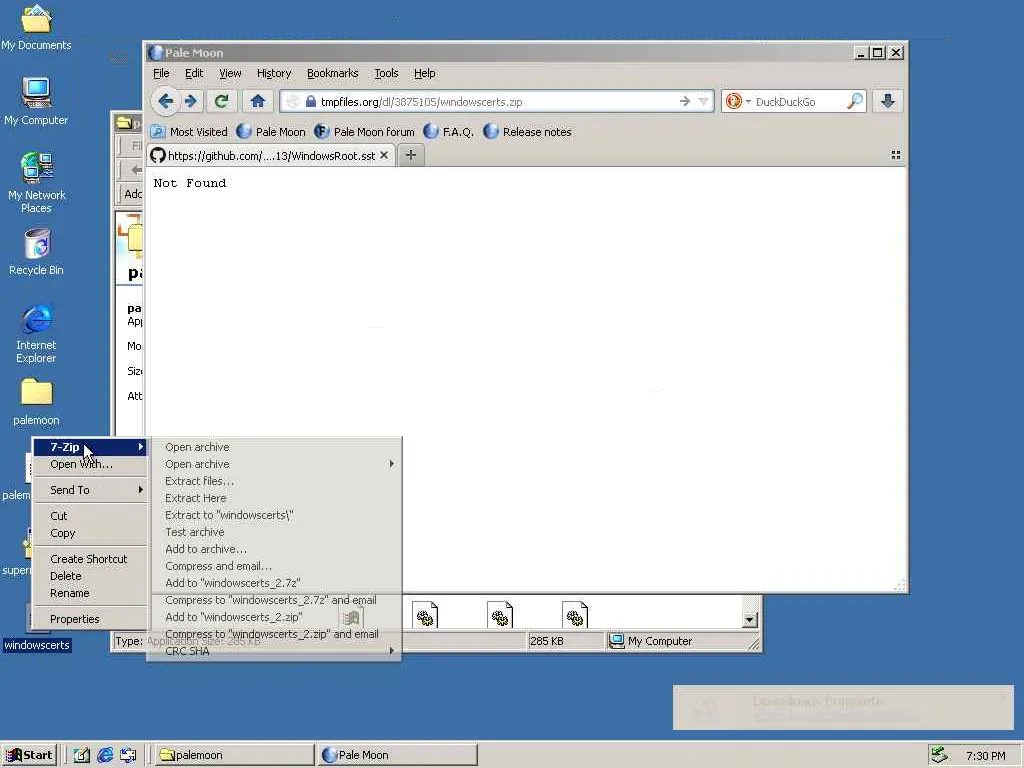Screen dimensions: 1024x768
Task: Open the Bookmarks menu
Action: point(332,73)
